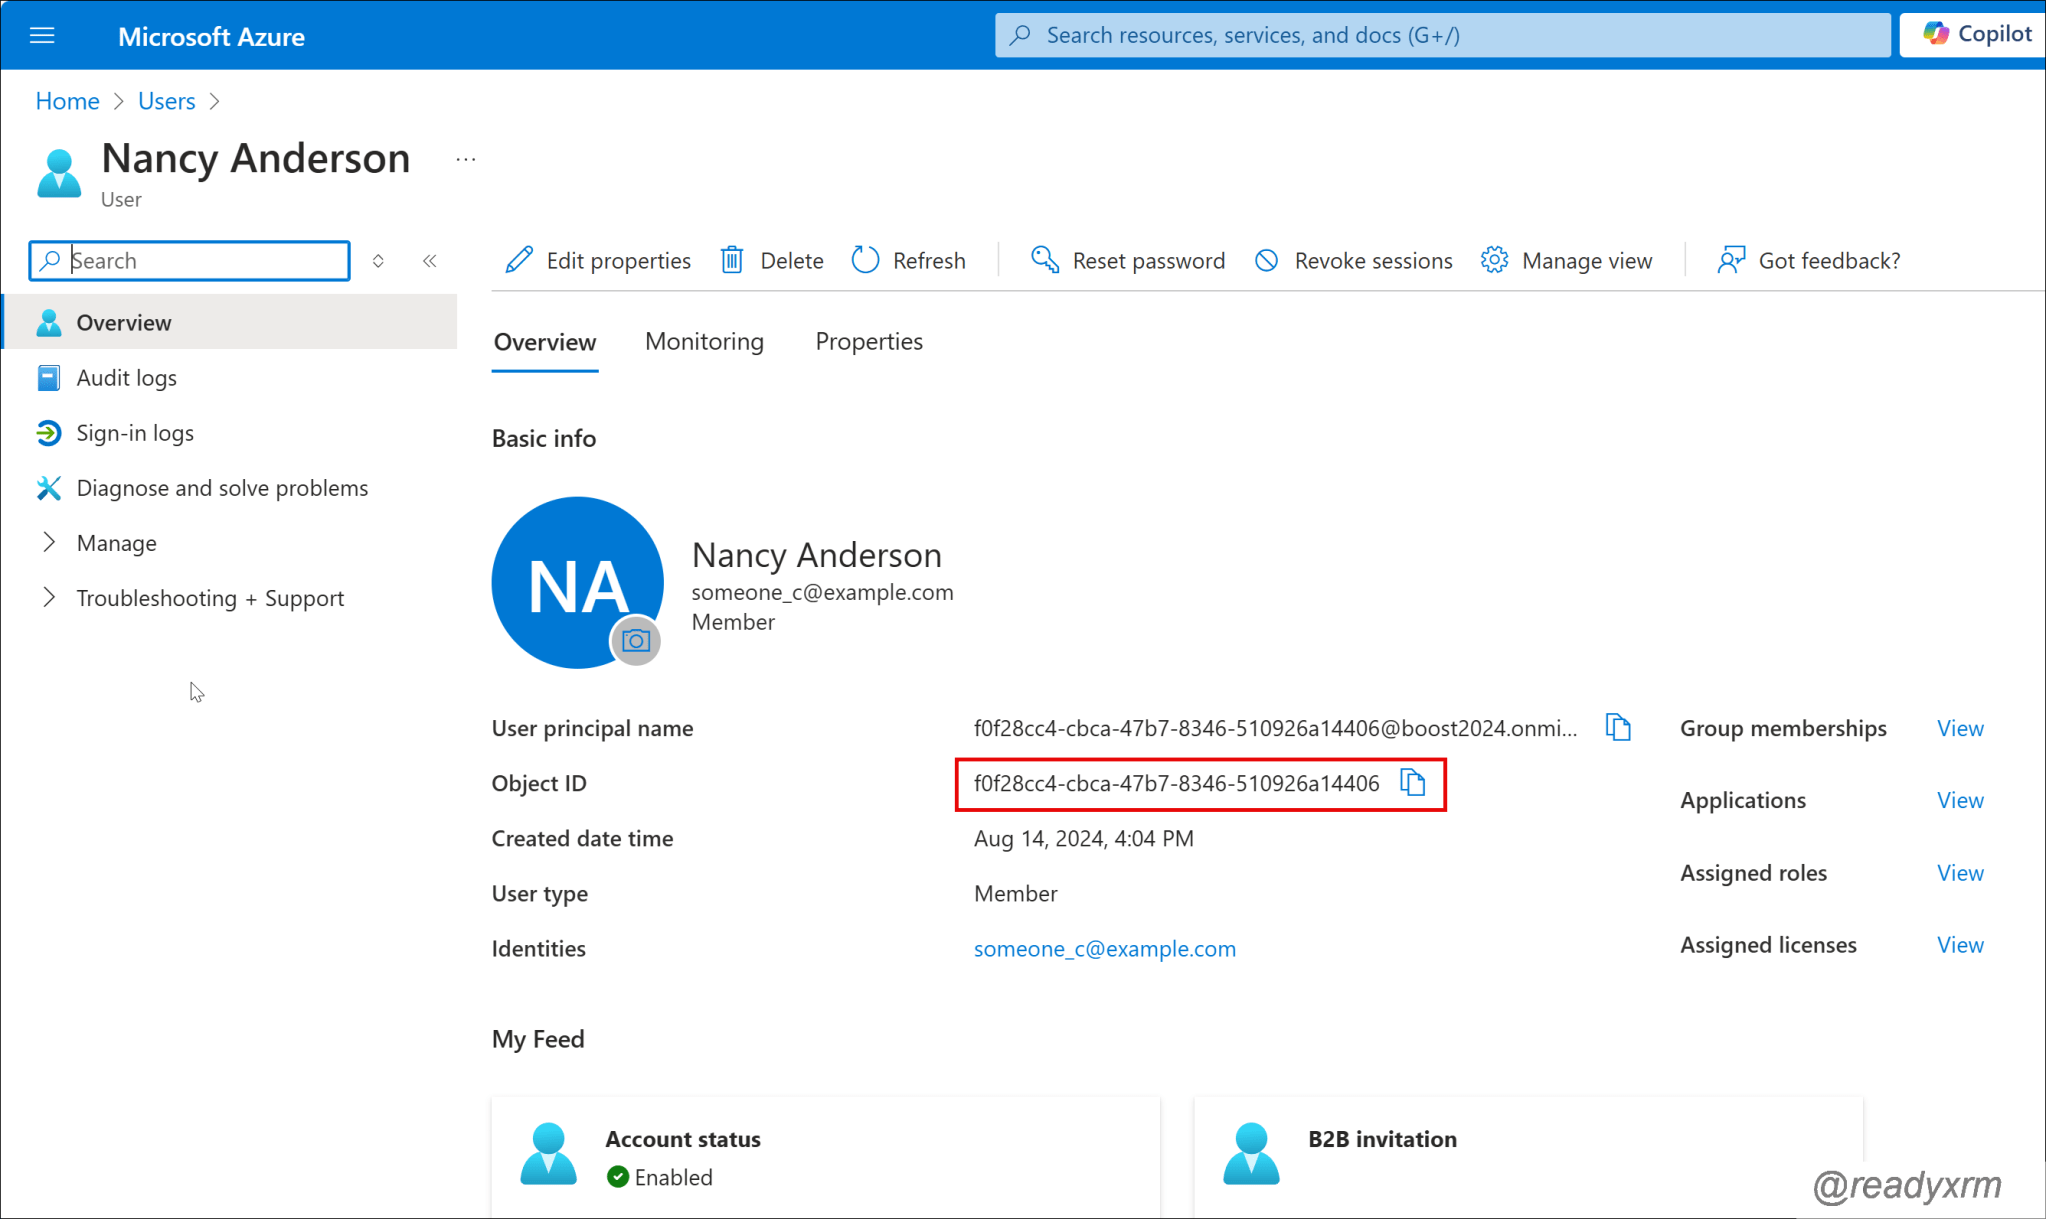Open the Azure portal hamburger menu
2046x1219 pixels.
click(x=42, y=35)
